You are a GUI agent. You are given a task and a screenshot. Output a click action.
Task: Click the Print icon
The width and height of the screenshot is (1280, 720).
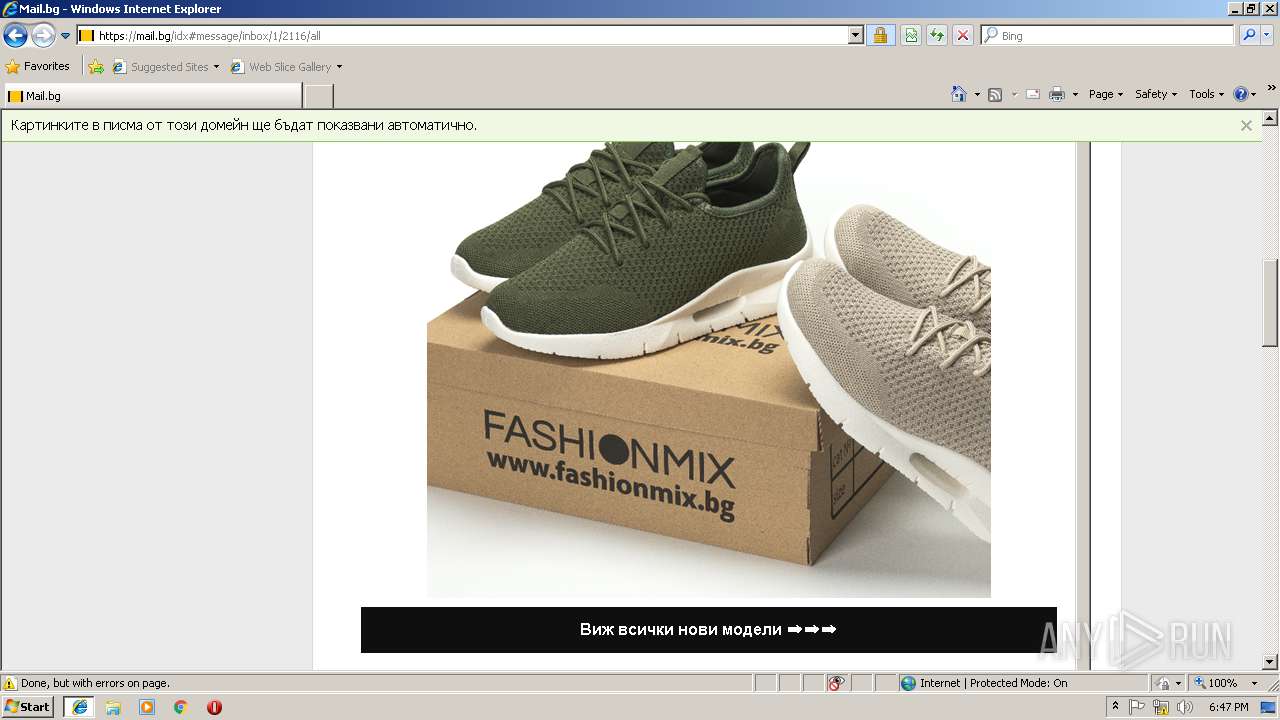[x=1057, y=94]
